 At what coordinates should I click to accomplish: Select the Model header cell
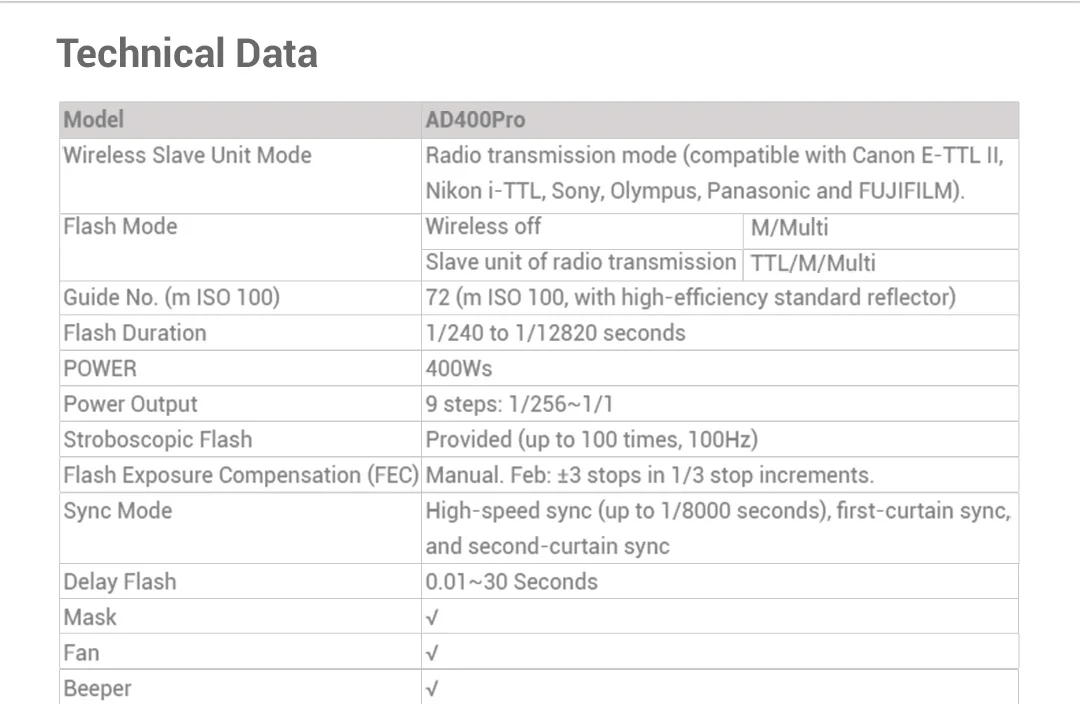coord(94,120)
